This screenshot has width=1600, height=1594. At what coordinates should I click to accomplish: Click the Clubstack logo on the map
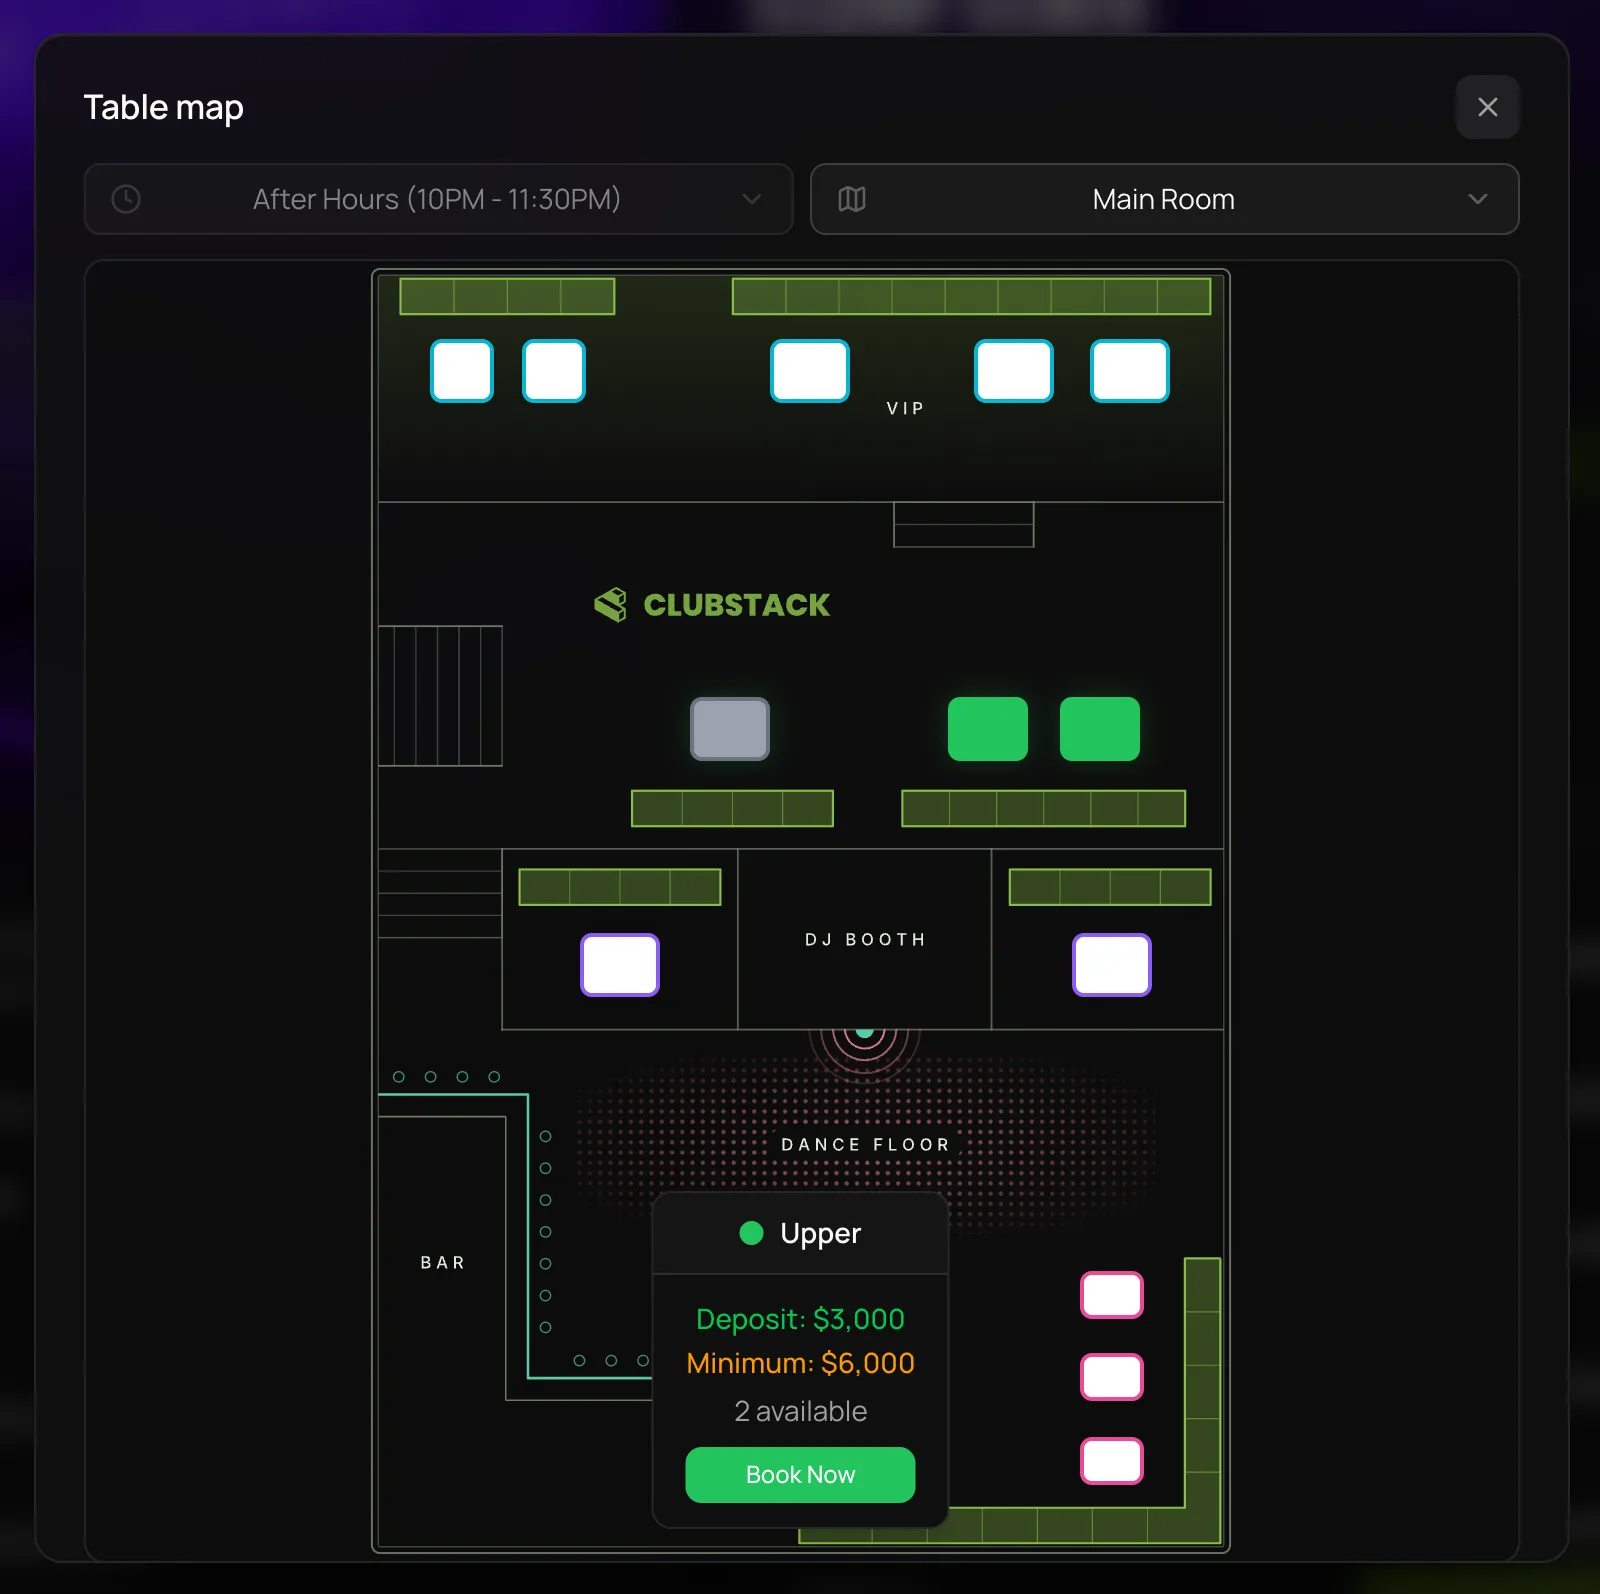coord(712,605)
